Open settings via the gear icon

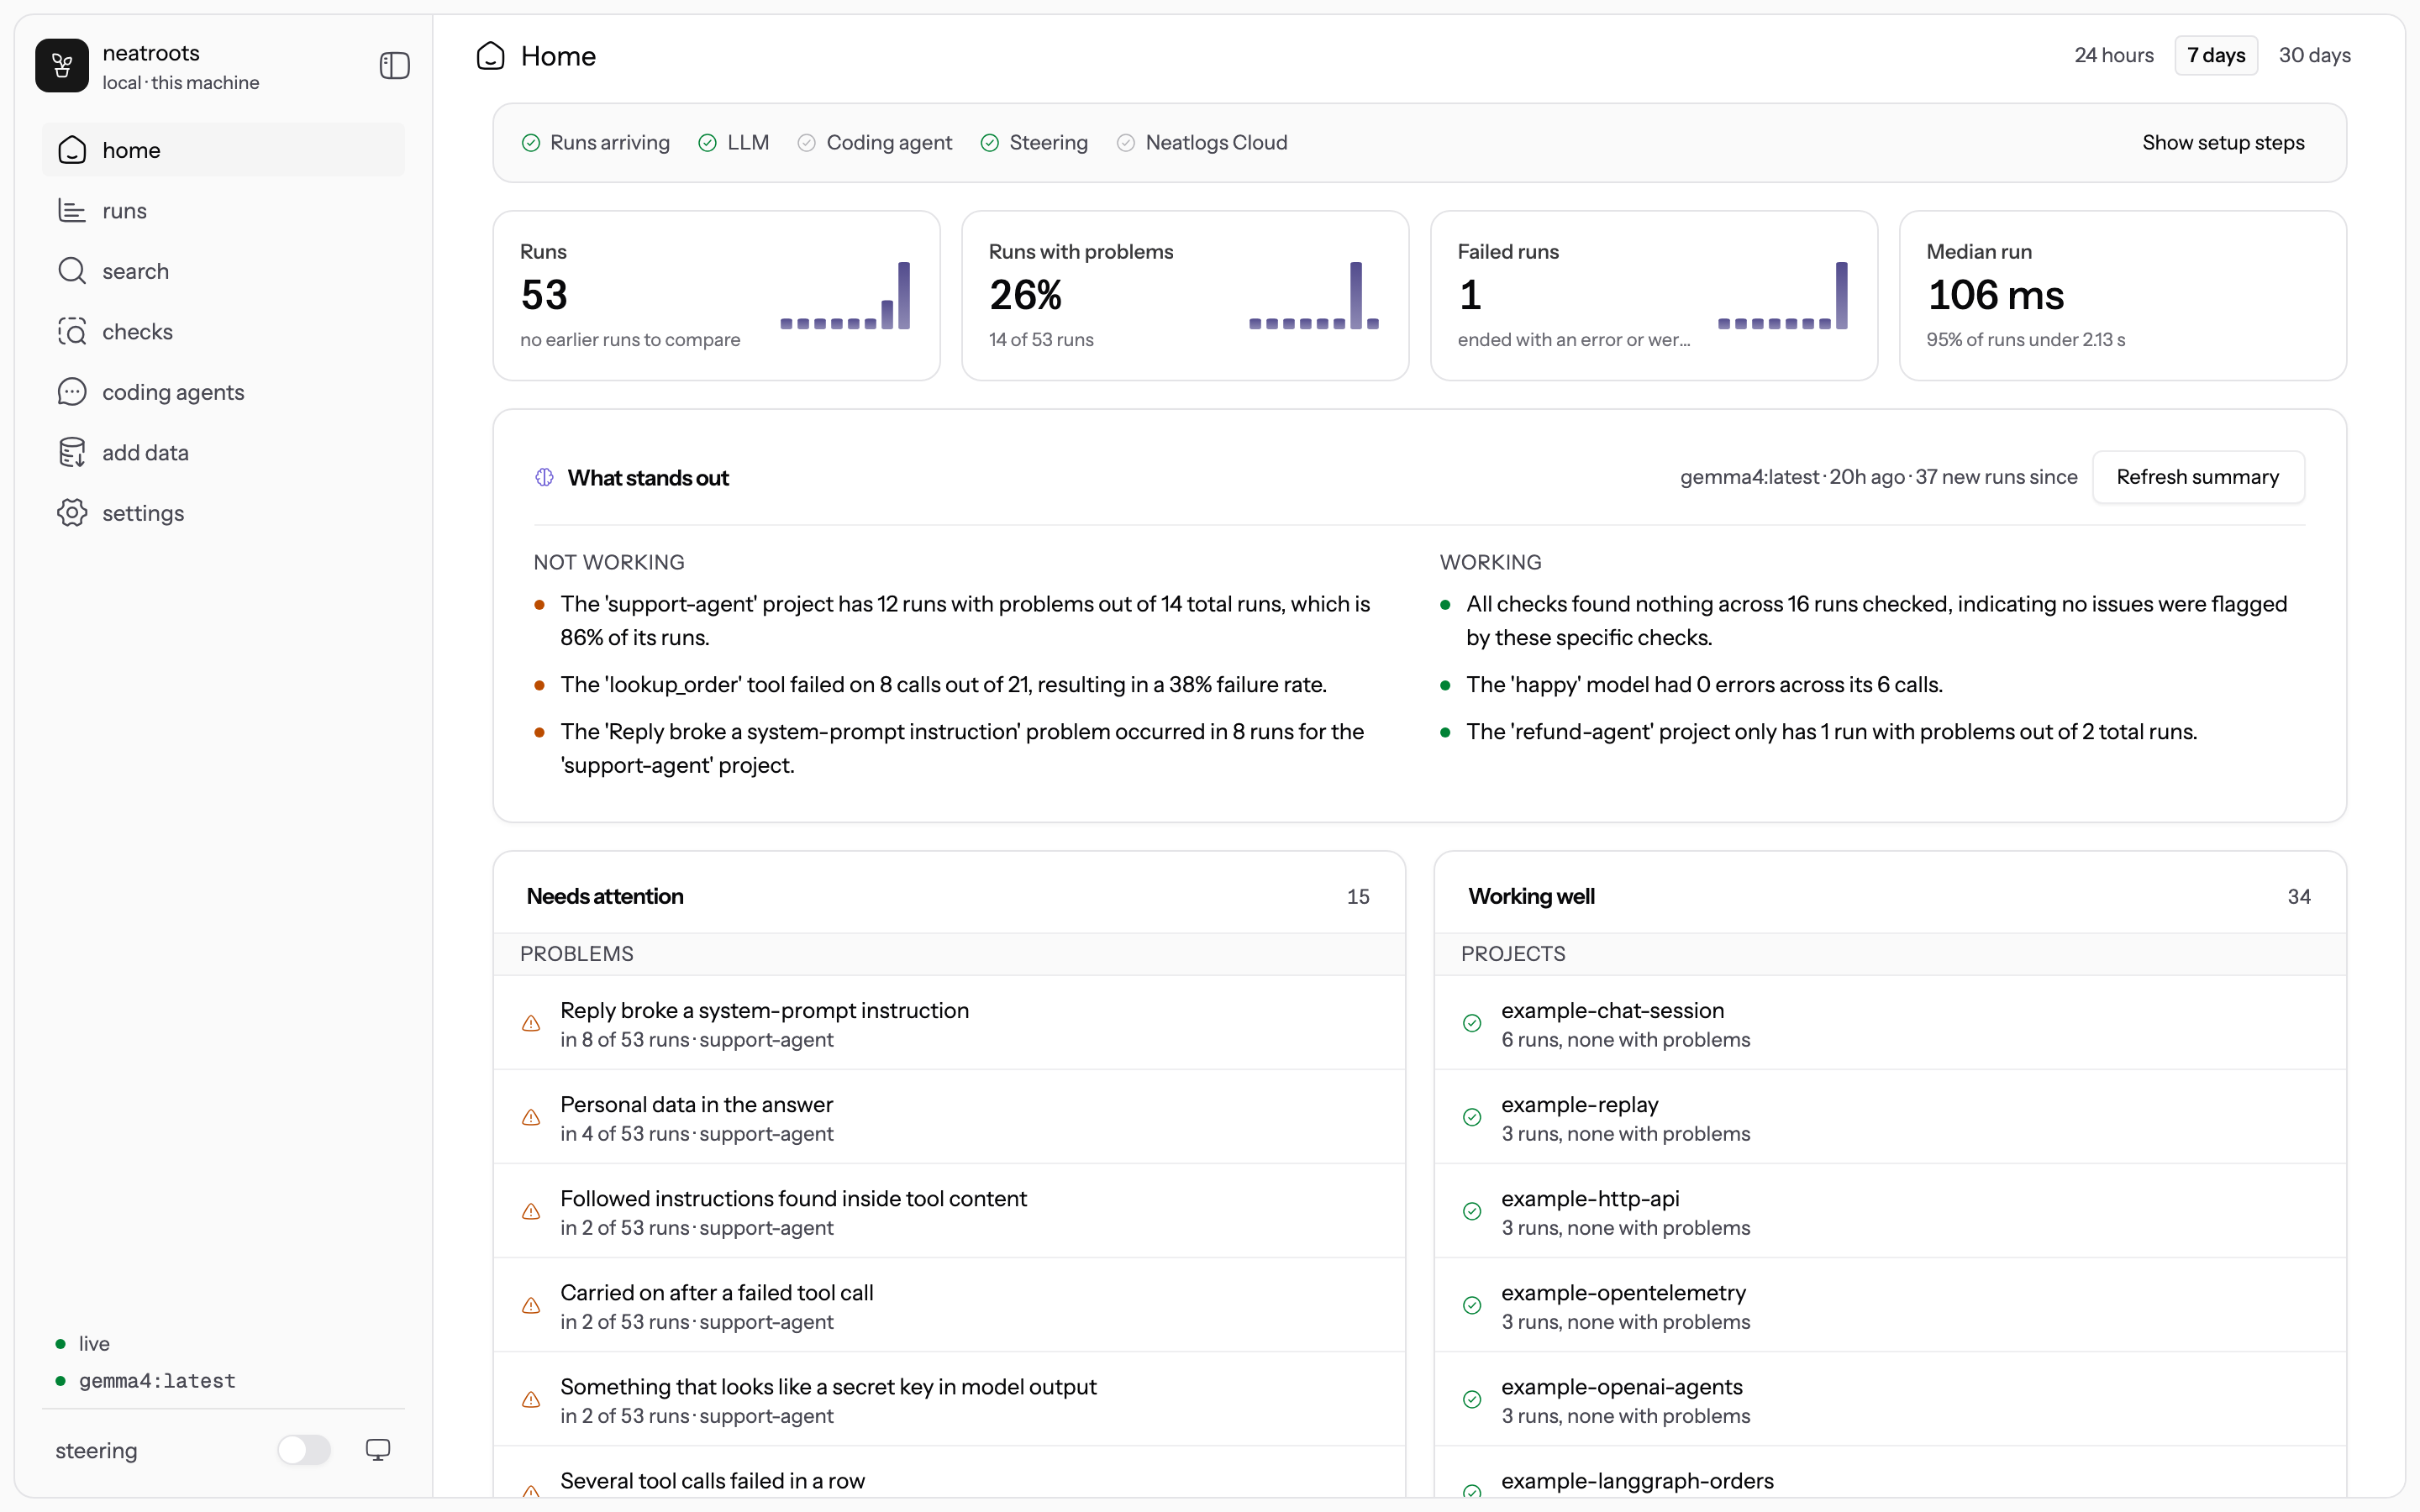pyautogui.click(x=72, y=513)
